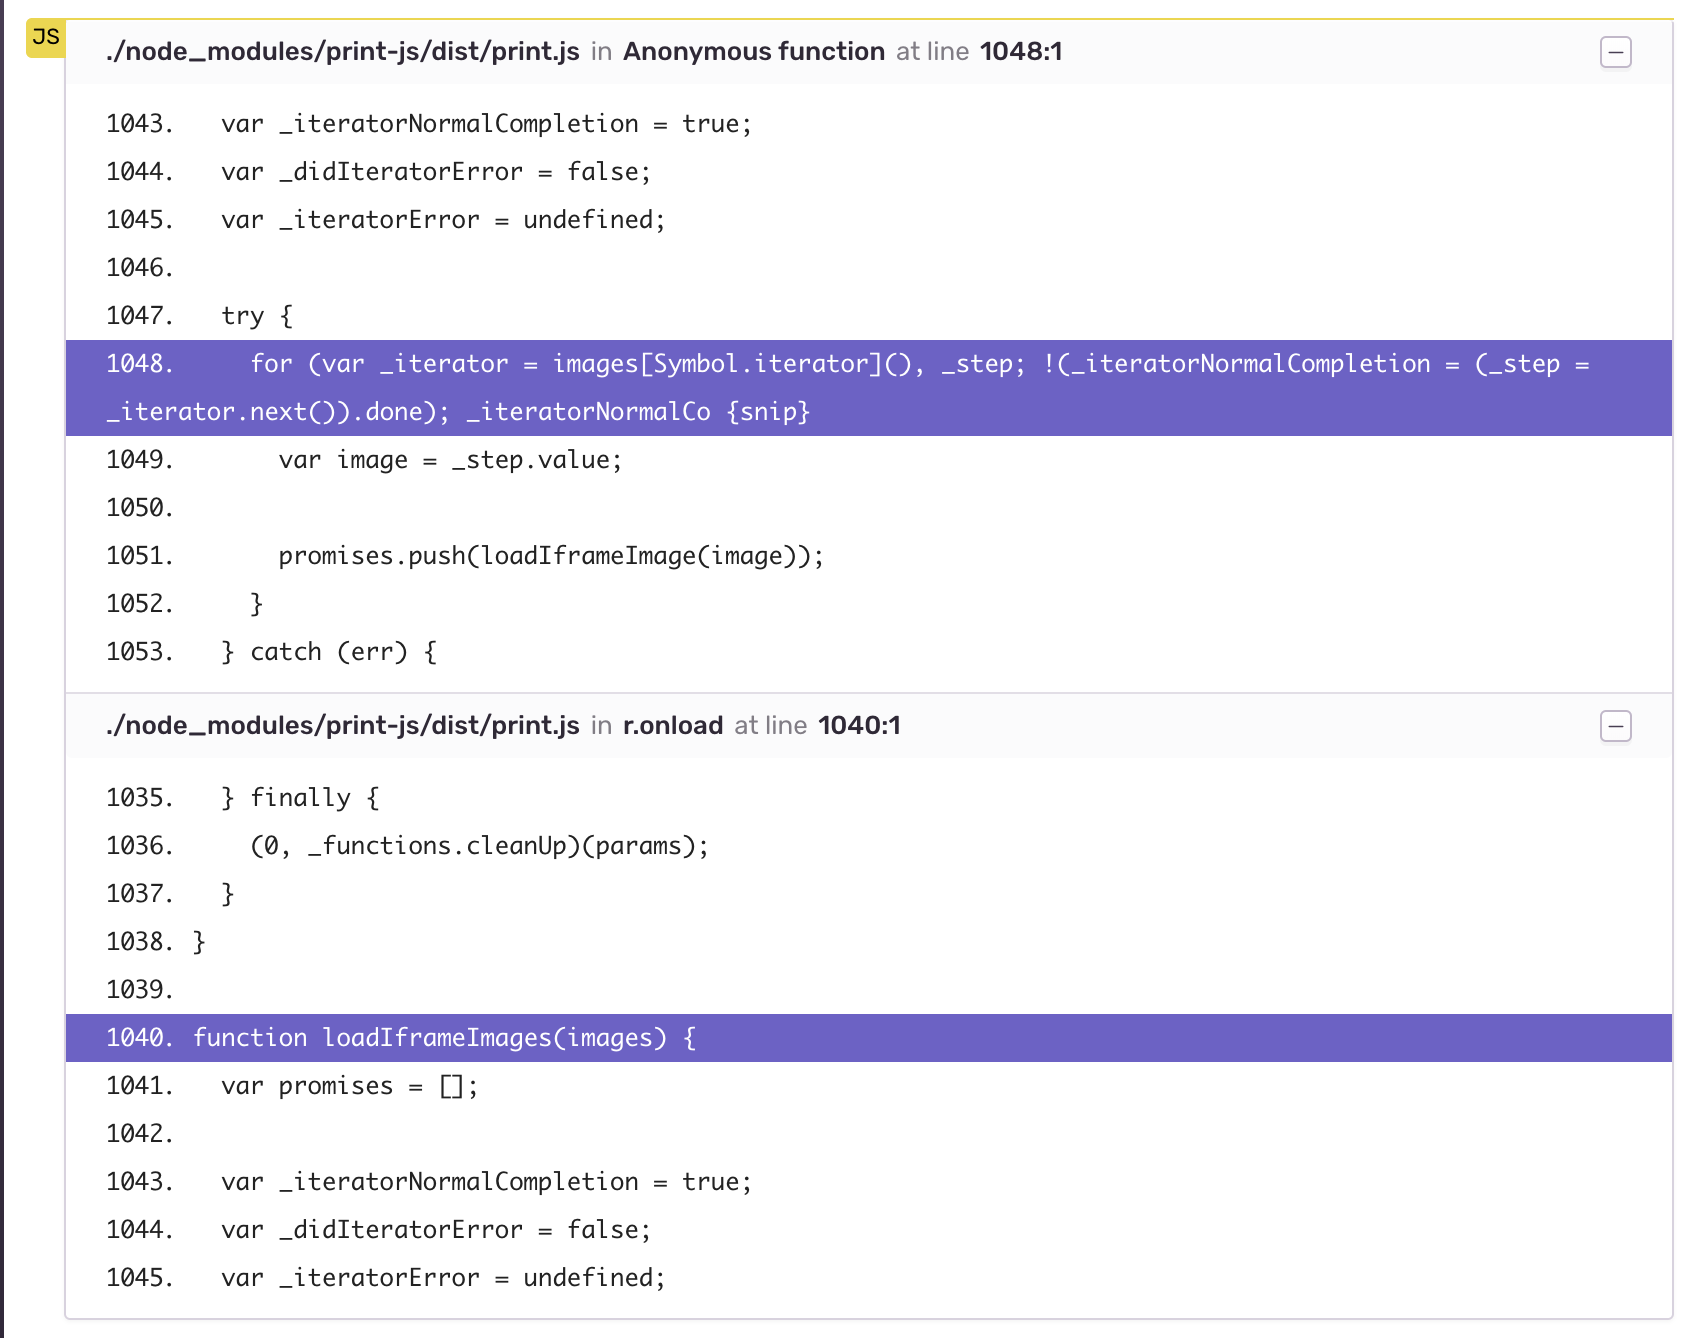Open print.js path in the bottom frame header
This screenshot has height=1338, width=1692.
(343, 726)
